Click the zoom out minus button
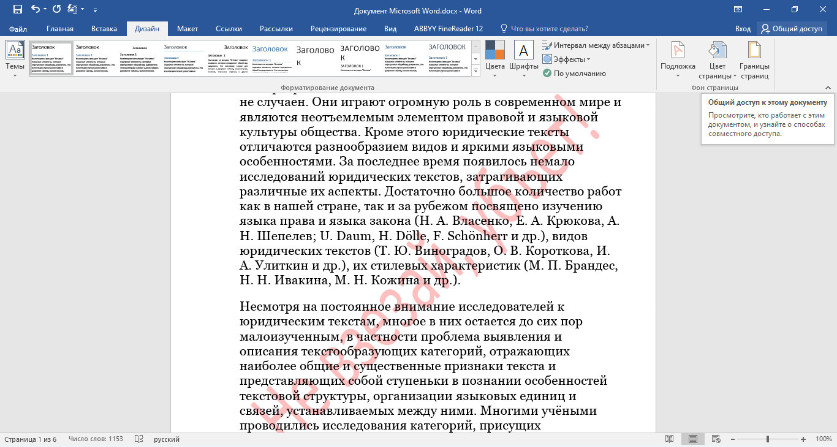Screen dimensions: 837x447 [733, 439]
